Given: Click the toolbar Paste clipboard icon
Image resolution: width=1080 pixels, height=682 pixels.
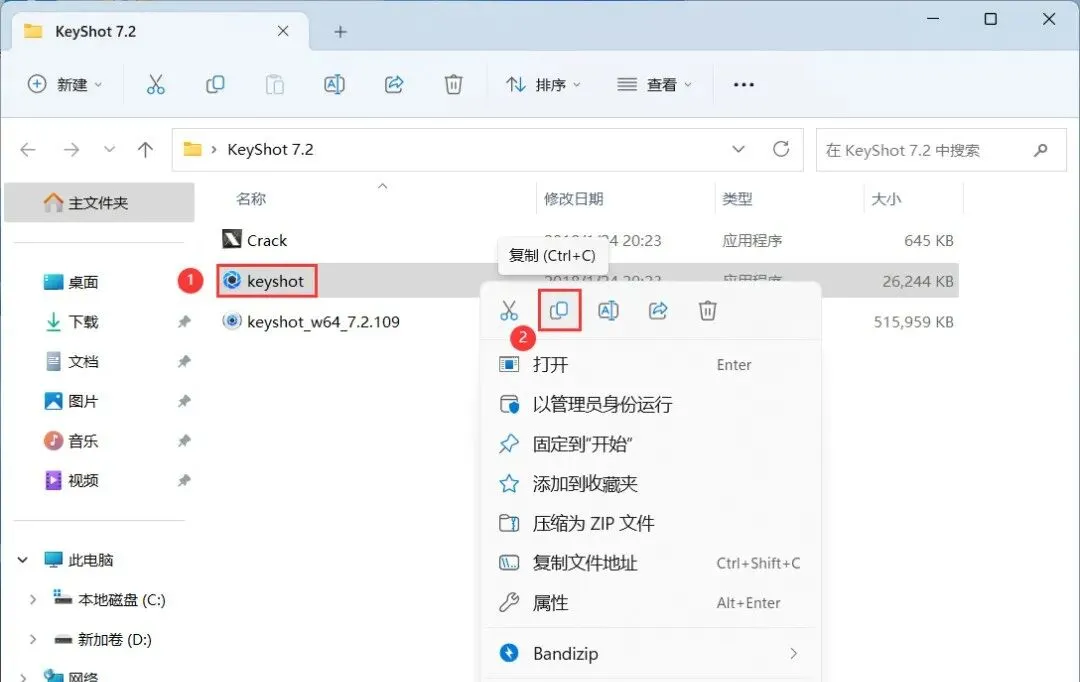Looking at the screenshot, I should click(x=275, y=85).
